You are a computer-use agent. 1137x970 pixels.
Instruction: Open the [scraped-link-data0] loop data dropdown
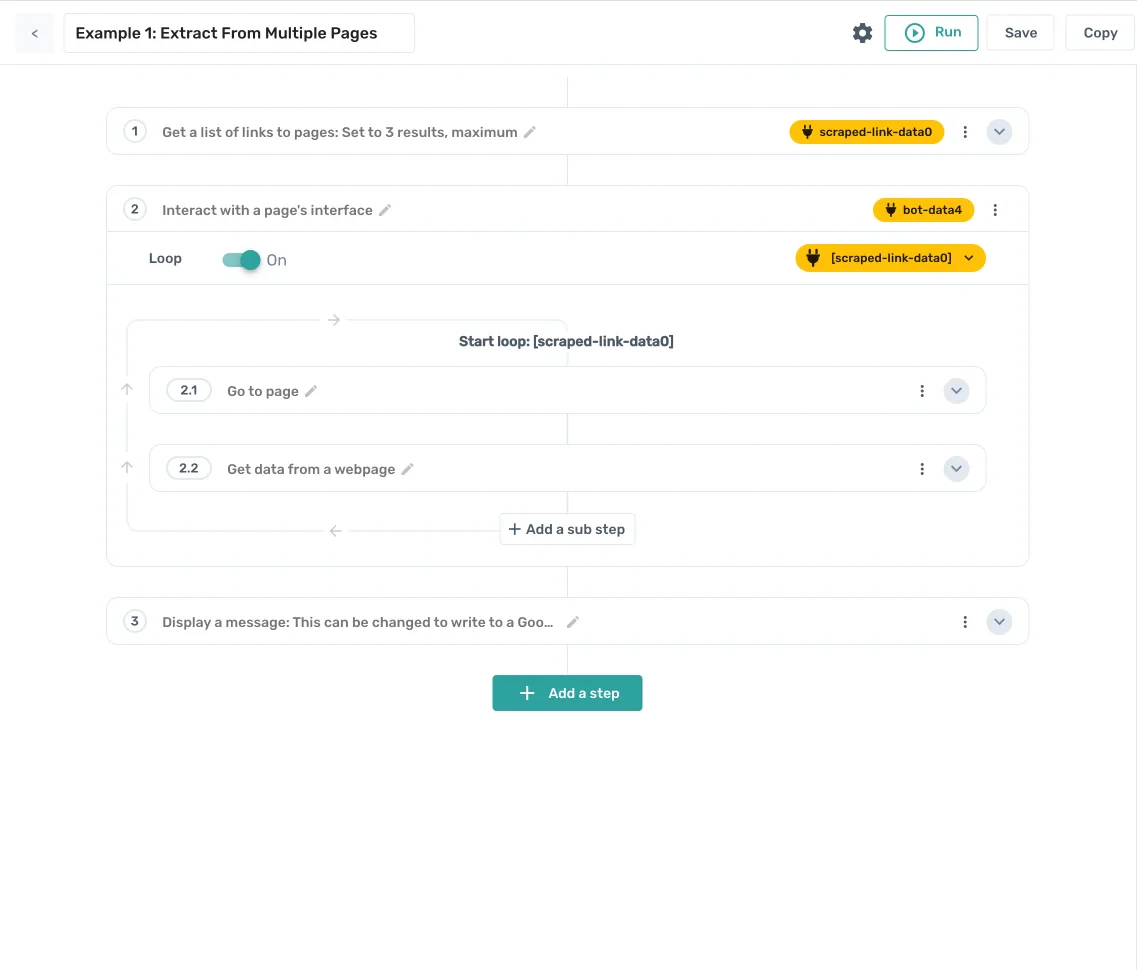967,257
